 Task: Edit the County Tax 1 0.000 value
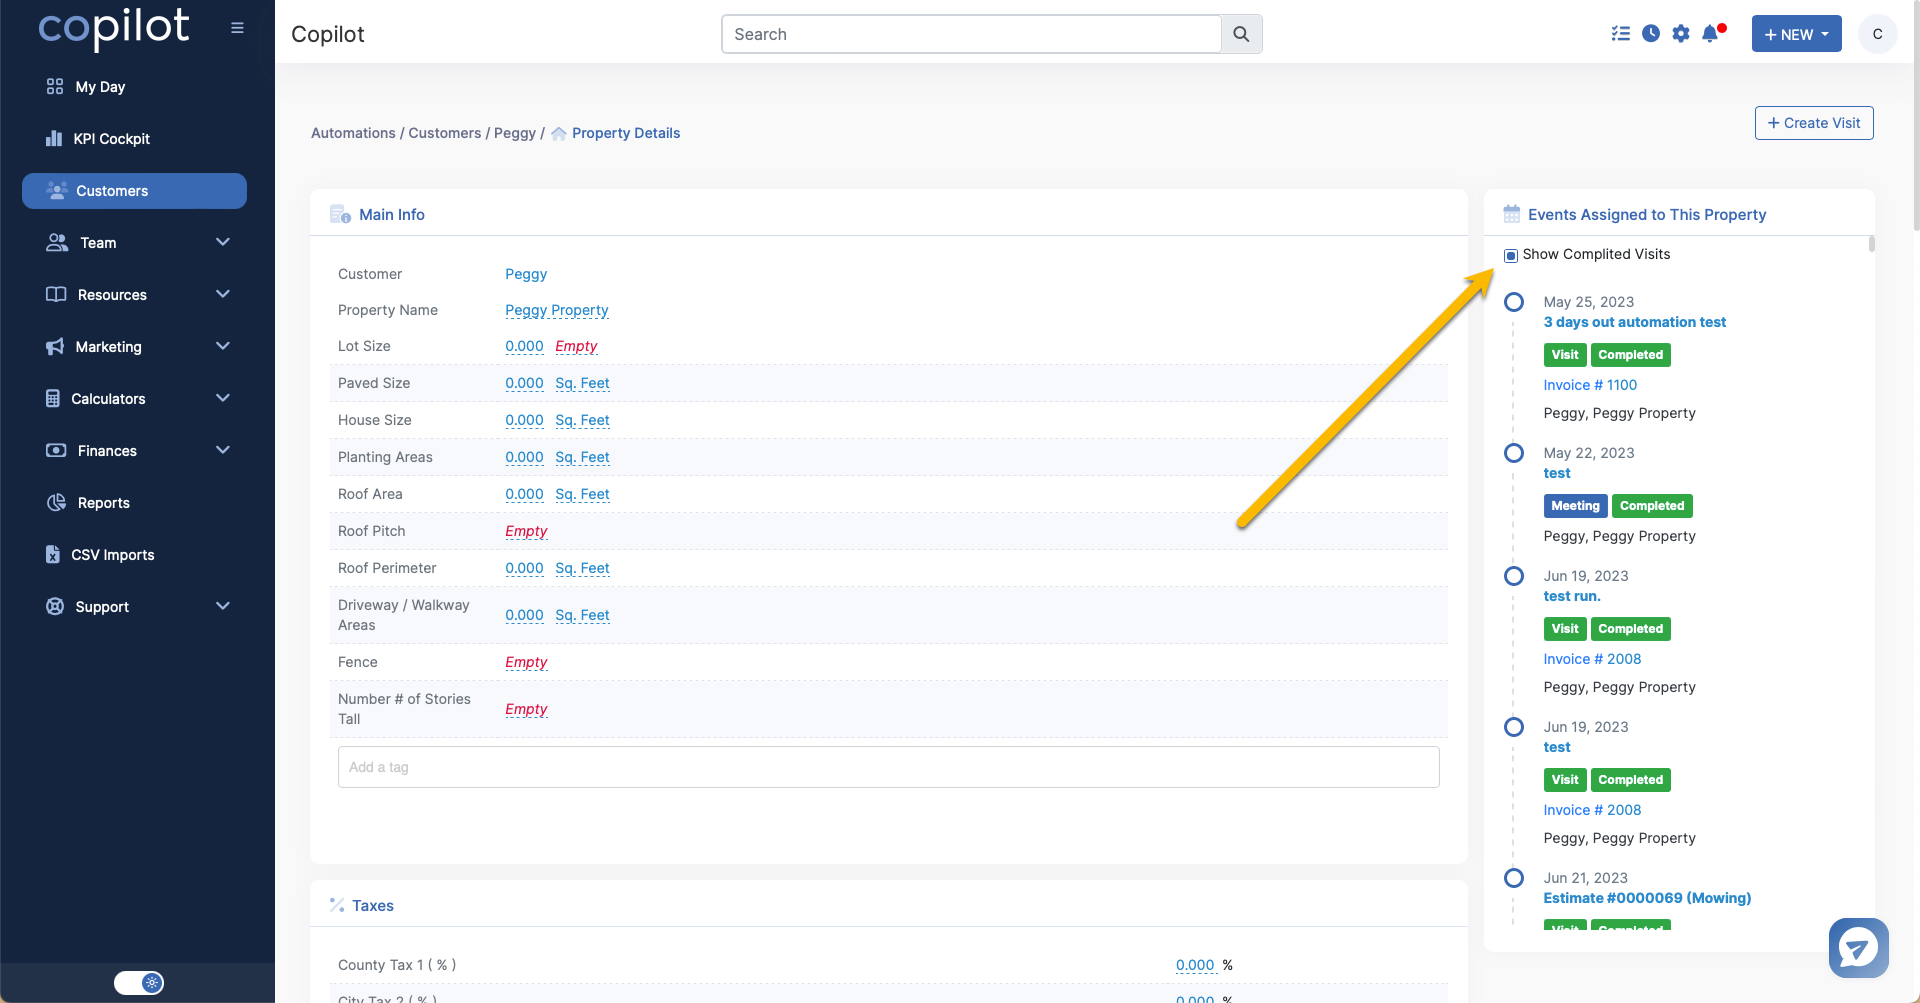(1195, 965)
